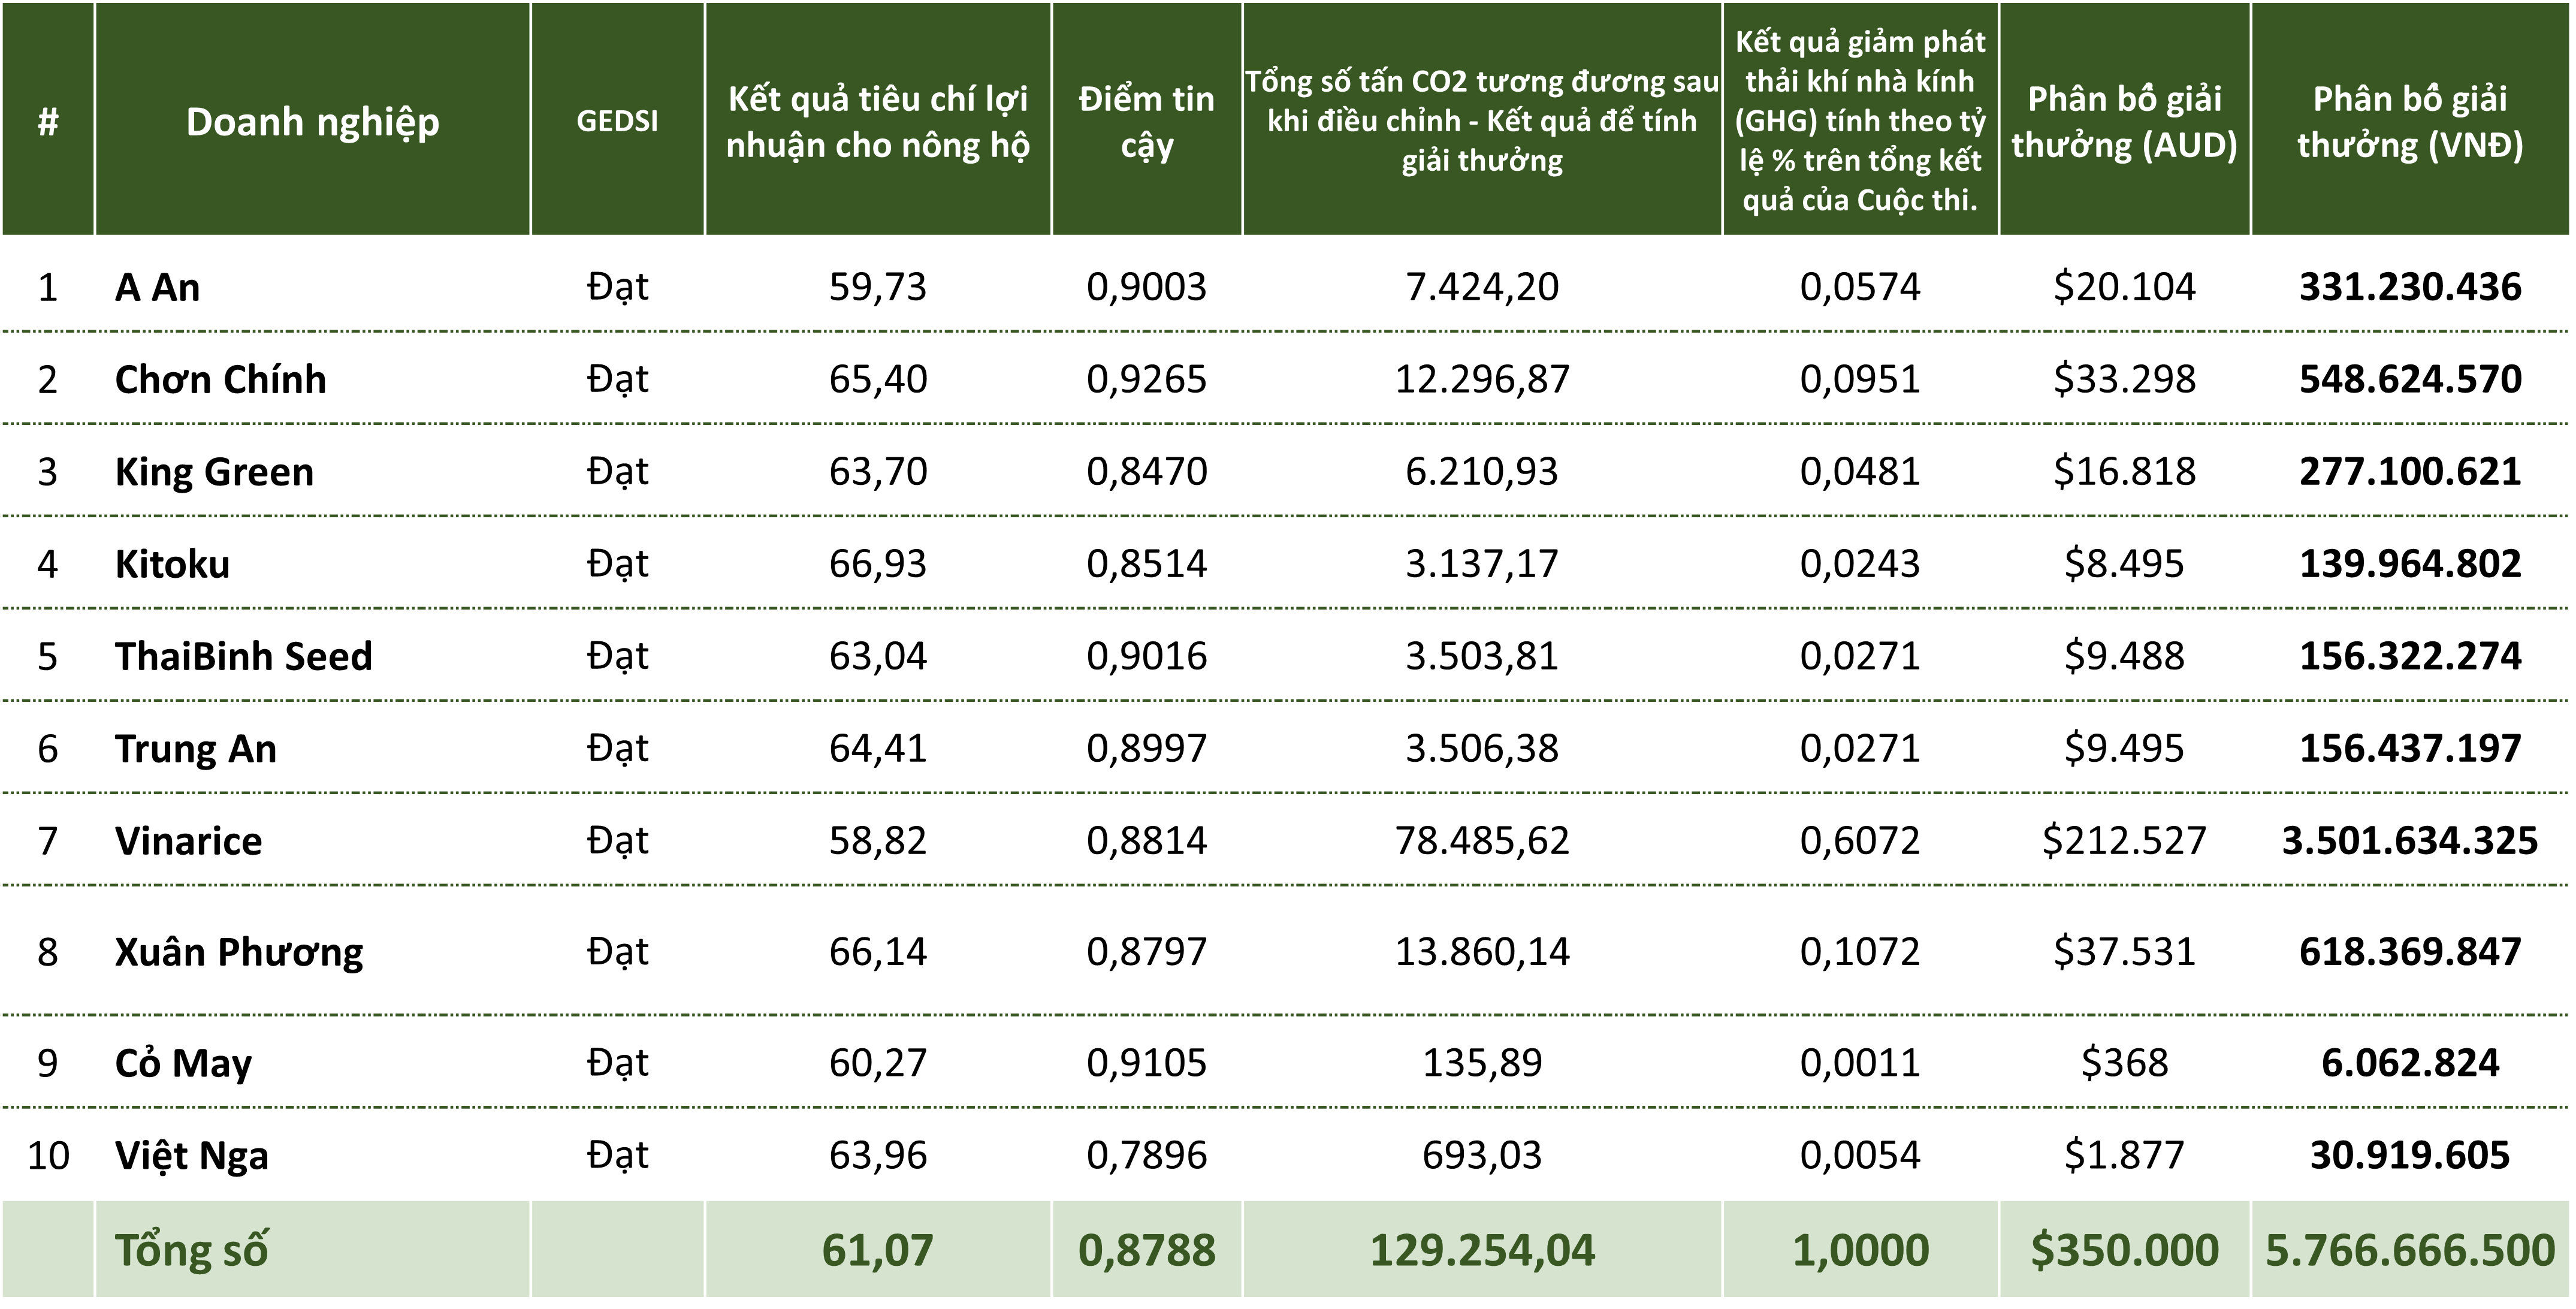Click the total value 61,07
This screenshot has width=2576, height=1309.
[877, 1250]
